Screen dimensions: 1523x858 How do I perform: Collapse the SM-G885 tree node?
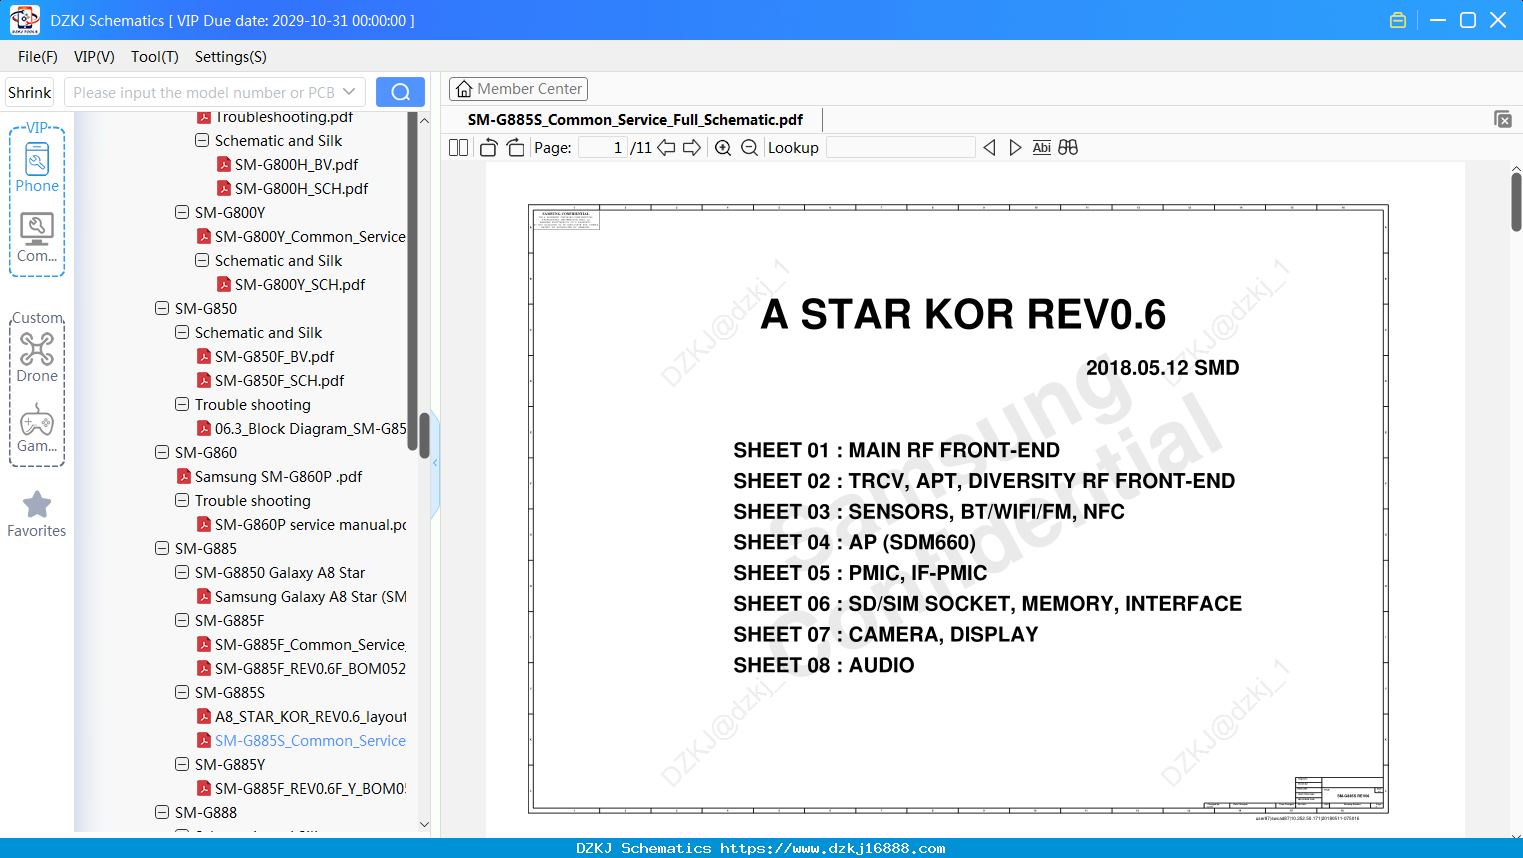coord(162,548)
